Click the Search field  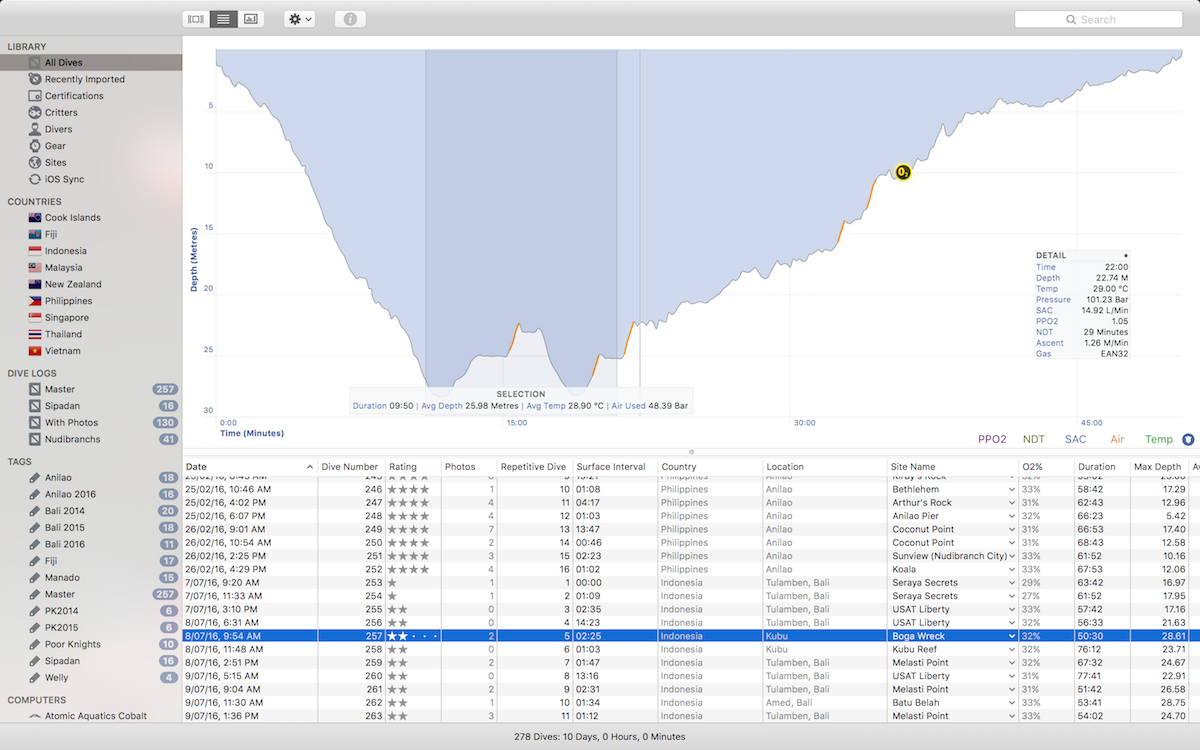1098,19
